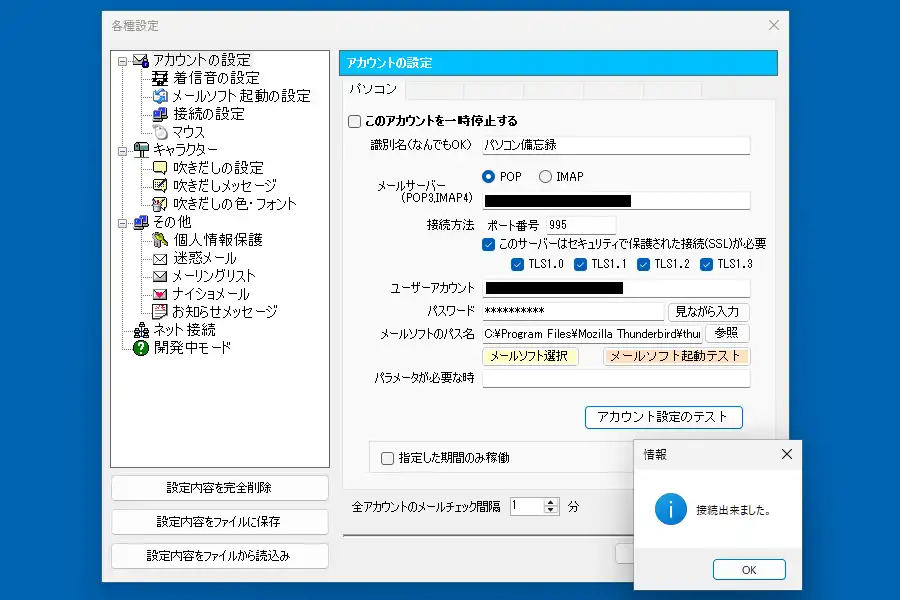Select the POP radio button

tap(488, 177)
